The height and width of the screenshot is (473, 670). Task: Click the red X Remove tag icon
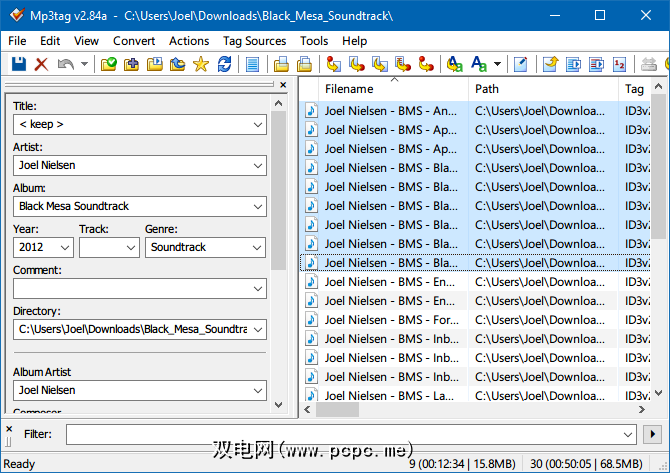click(41, 65)
